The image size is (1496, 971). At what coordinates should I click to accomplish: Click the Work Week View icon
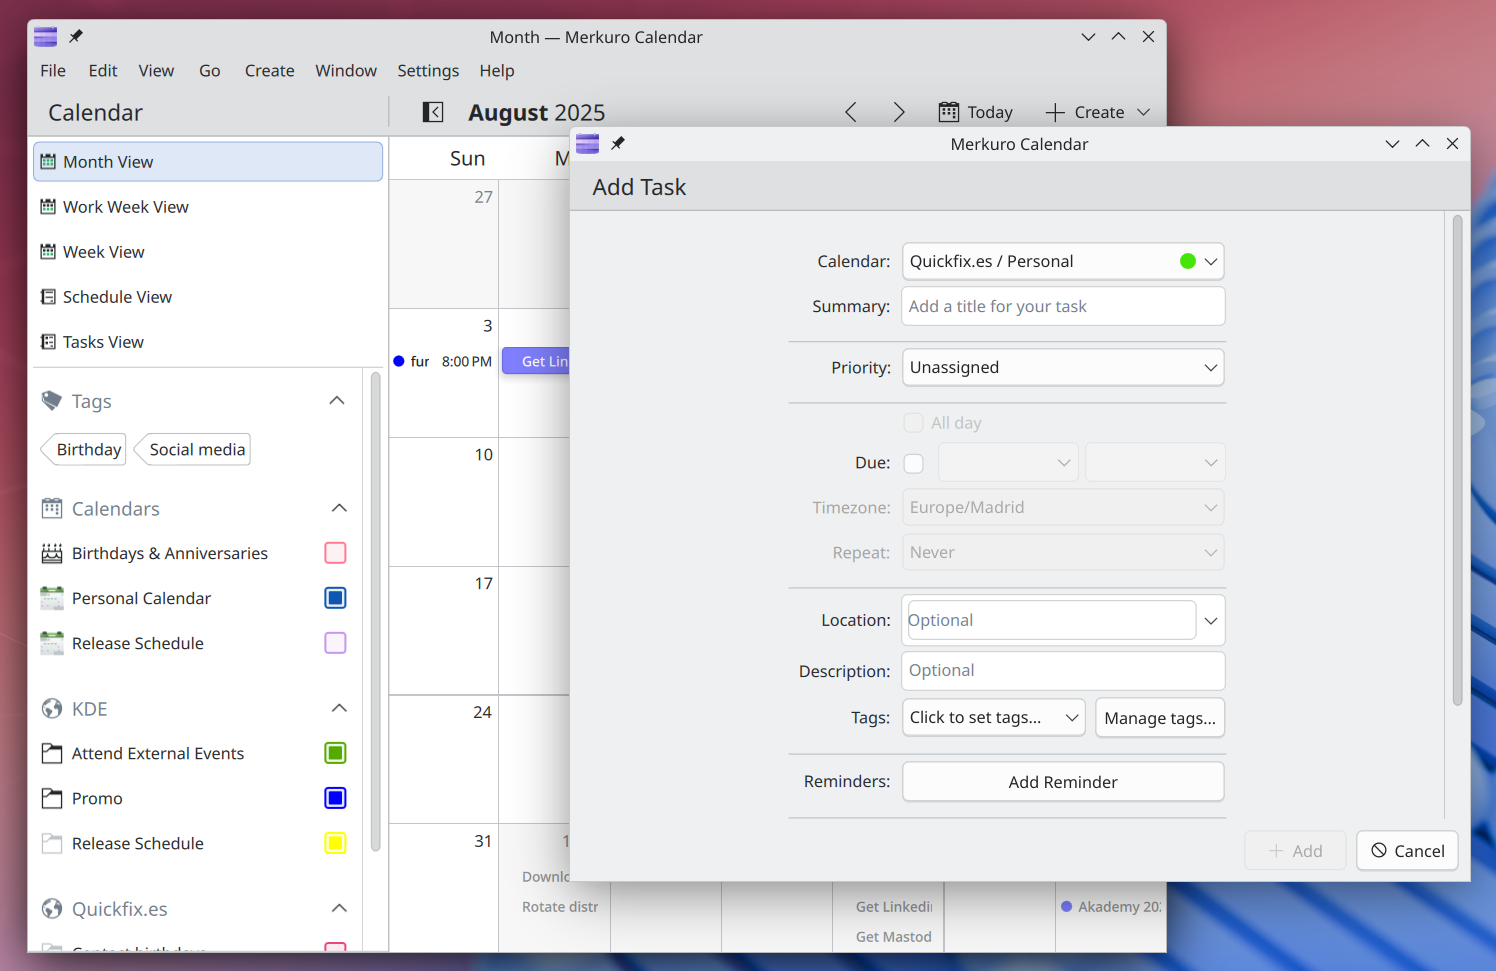click(48, 207)
